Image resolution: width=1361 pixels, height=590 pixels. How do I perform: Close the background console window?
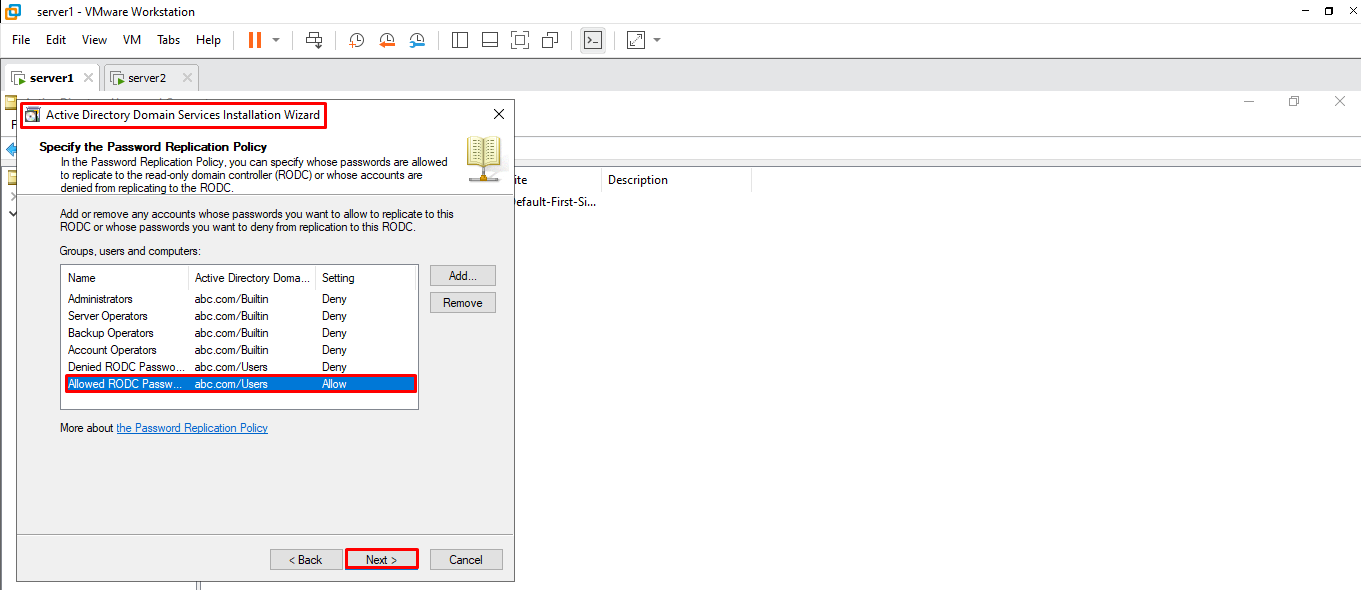pyautogui.click(x=1340, y=101)
